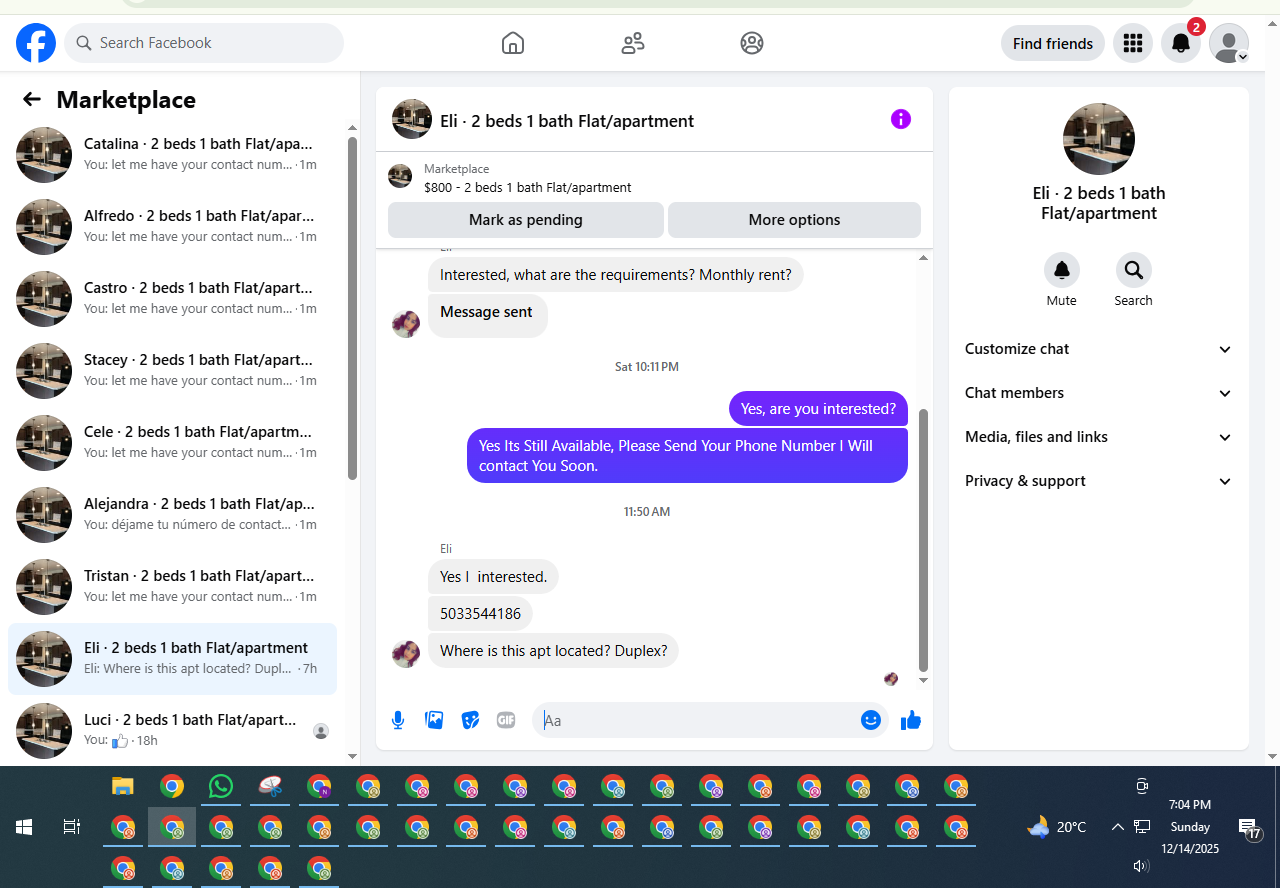The image size is (1280, 888).
Task: Open the Facebook menu grid icon
Action: [x=1133, y=43]
